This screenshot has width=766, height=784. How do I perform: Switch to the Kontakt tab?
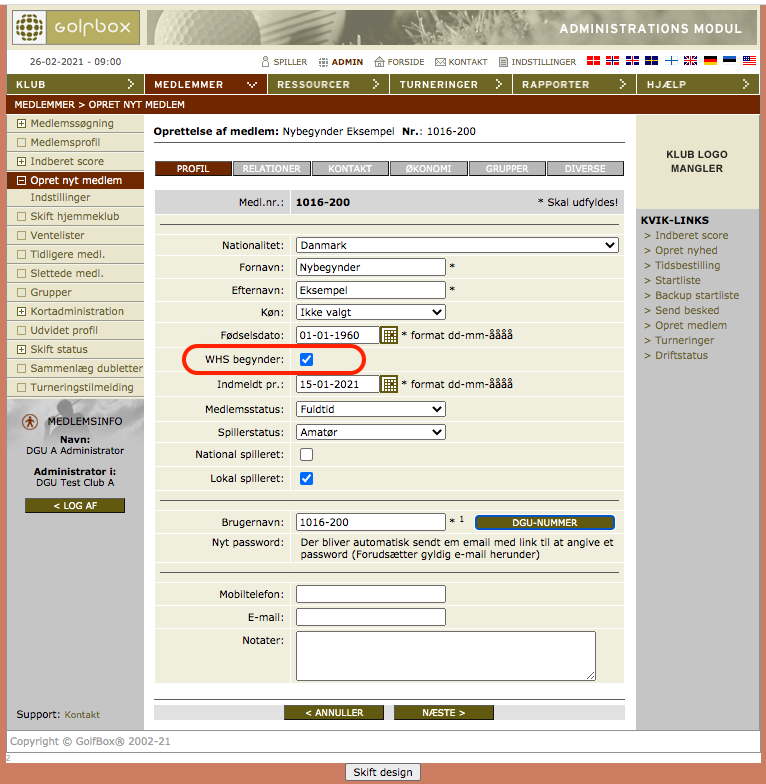[350, 169]
